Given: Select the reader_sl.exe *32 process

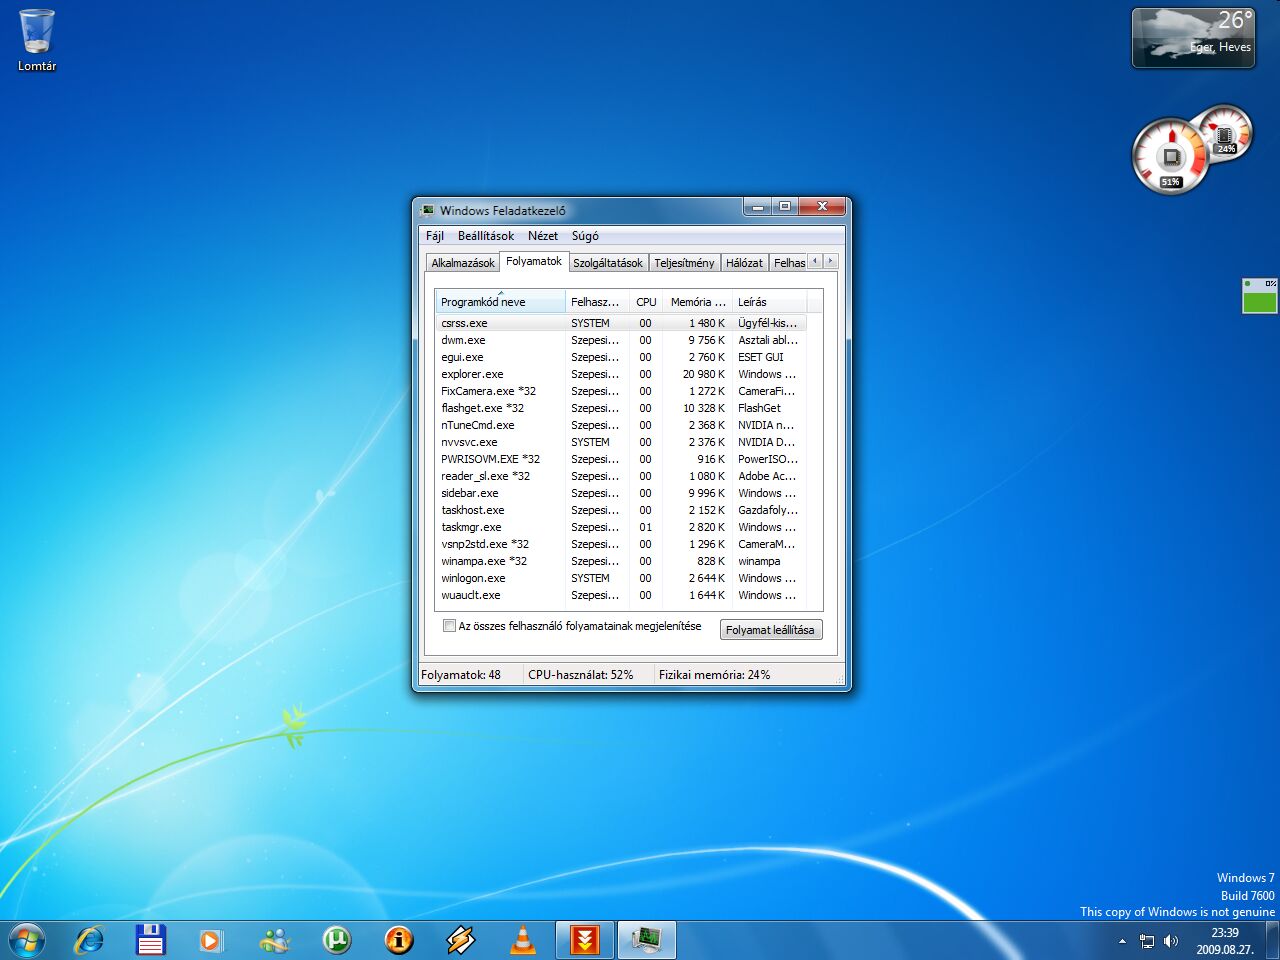Looking at the screenshot, I should [x=621, y=476].
